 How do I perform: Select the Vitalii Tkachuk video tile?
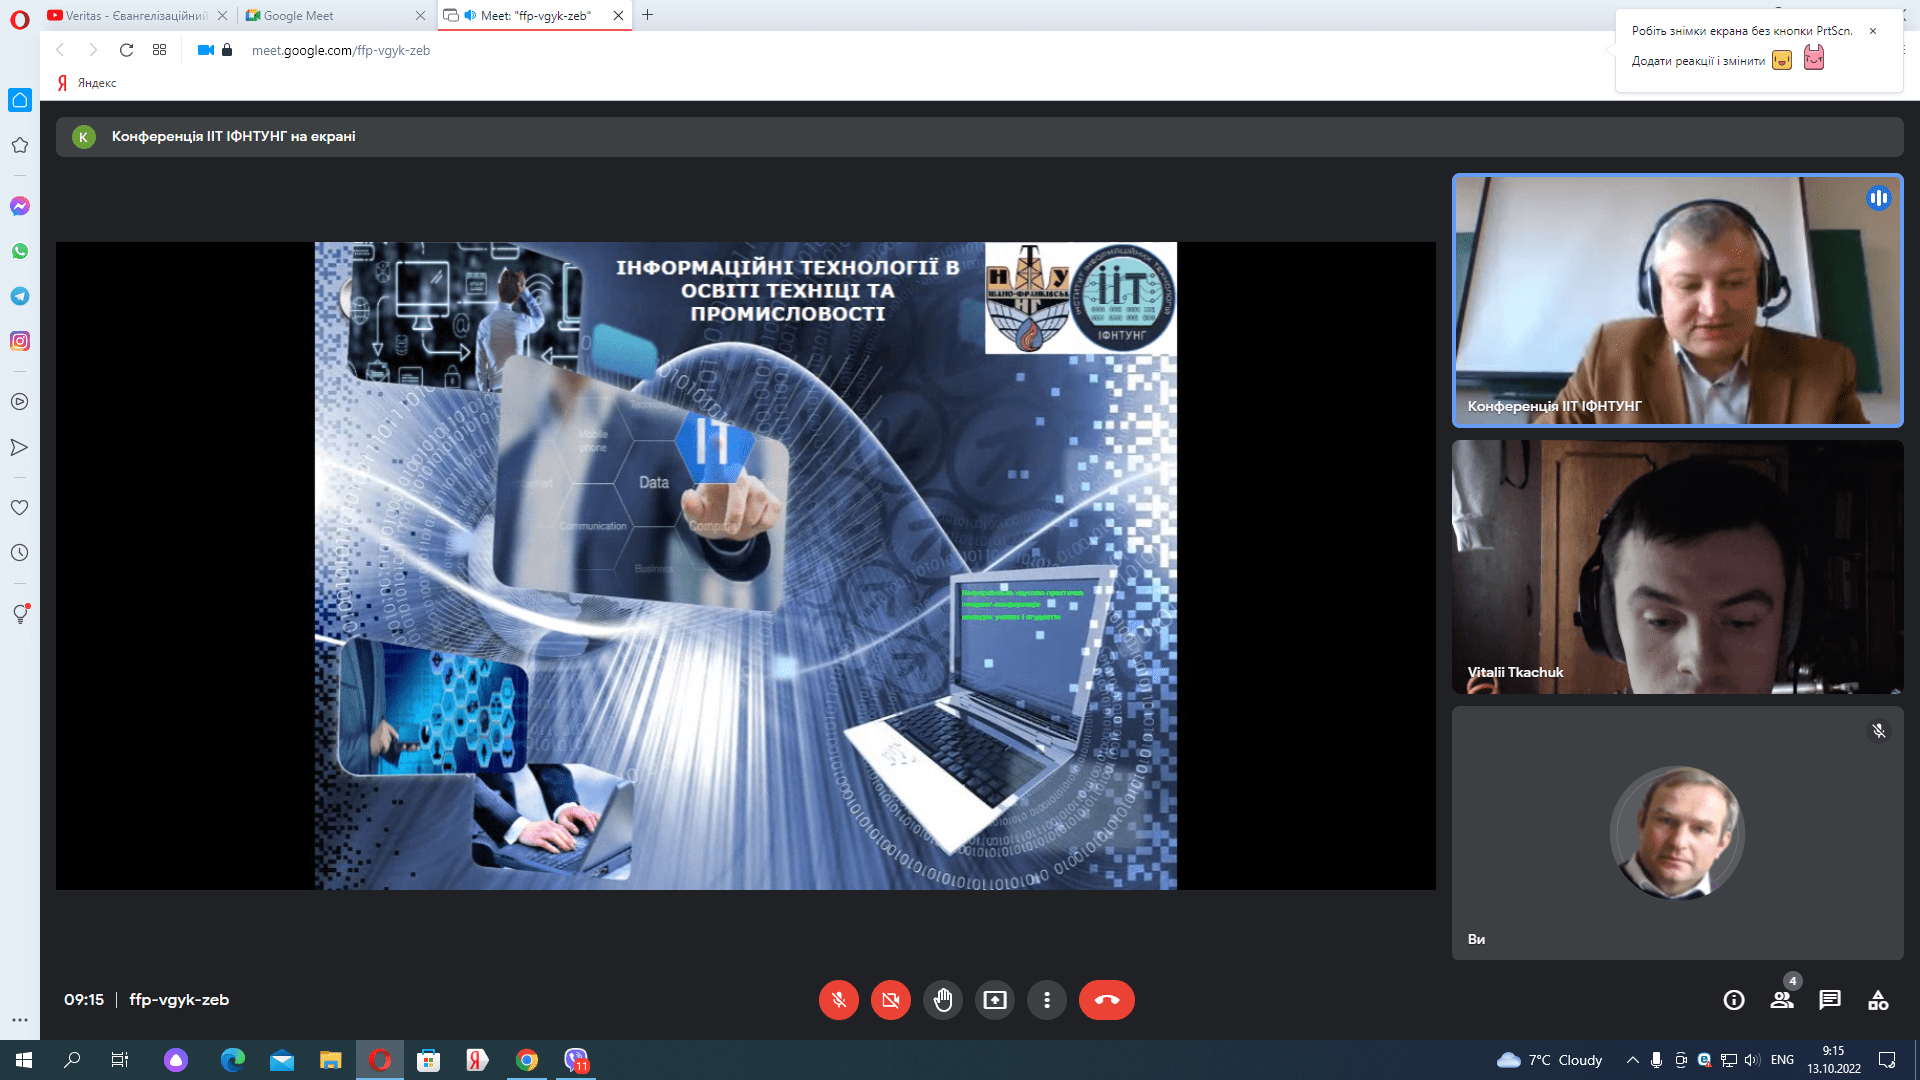1677,567
